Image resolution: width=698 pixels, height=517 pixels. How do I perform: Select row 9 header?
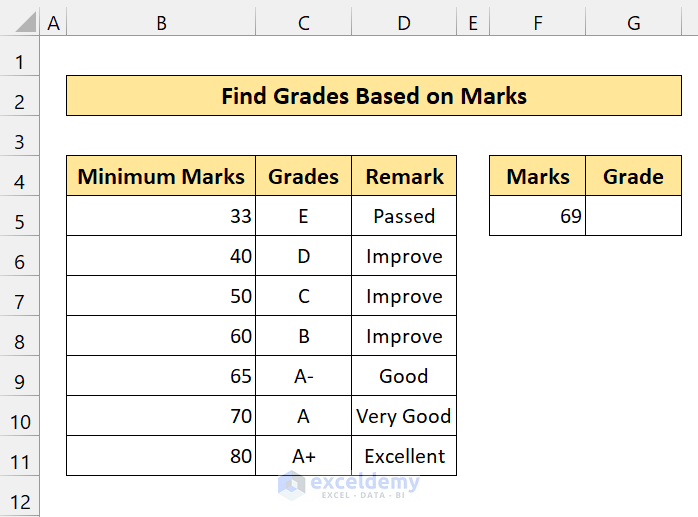point(20,376)
